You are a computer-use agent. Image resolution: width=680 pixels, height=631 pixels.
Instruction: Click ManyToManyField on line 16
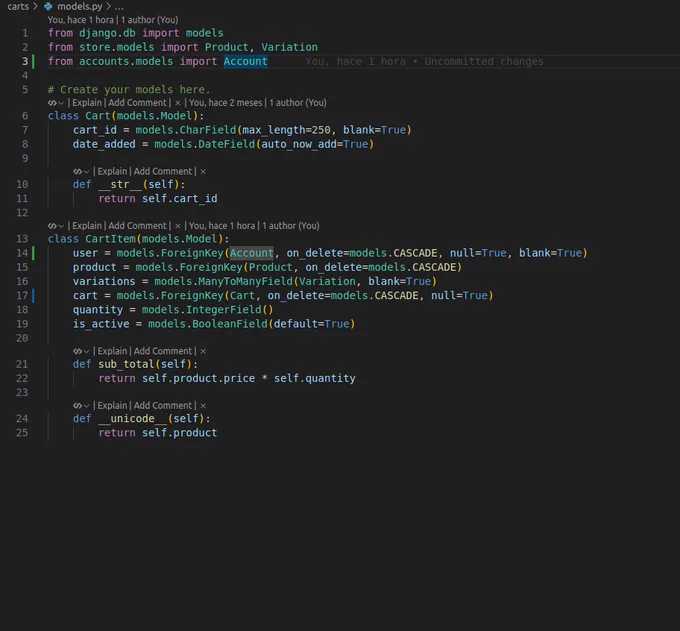pyautogui.click(x=245, y=281)
